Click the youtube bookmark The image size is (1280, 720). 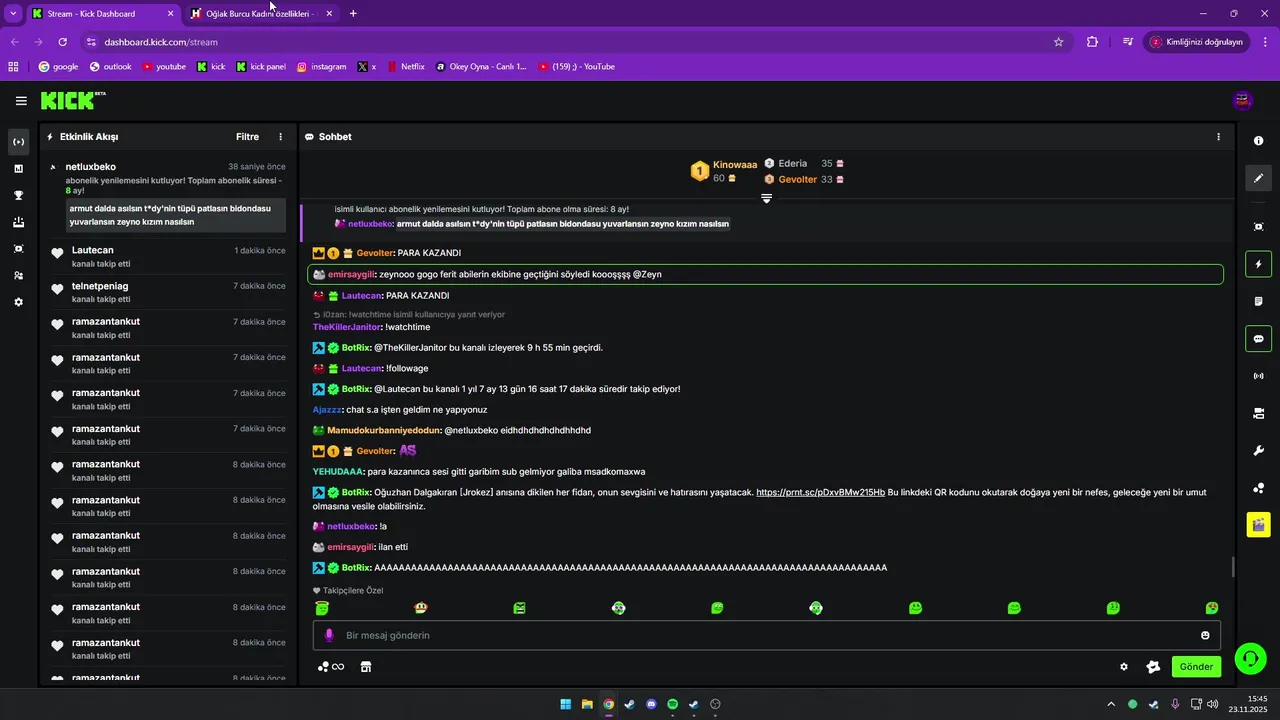point(164,67)
